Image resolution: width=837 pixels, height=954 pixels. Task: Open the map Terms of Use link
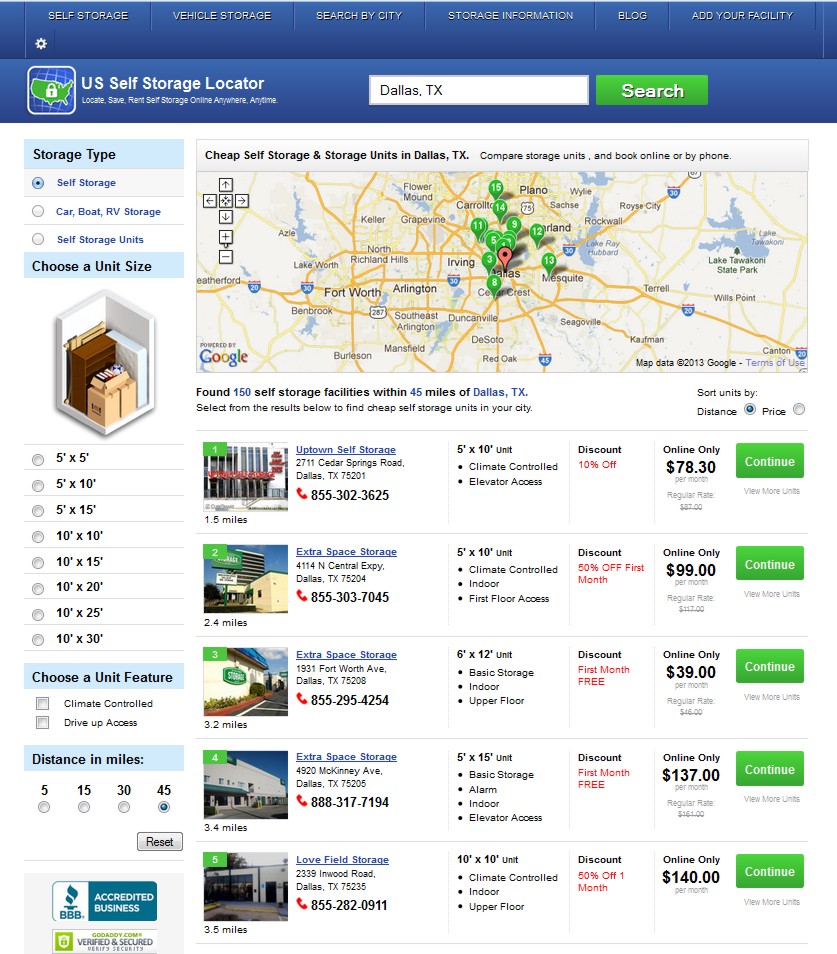[x=775, y=363]
